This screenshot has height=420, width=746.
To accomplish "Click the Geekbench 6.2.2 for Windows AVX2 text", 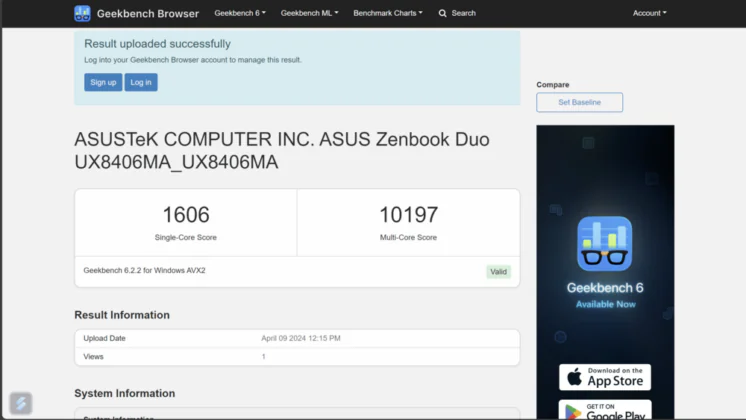I will point(145,270).
